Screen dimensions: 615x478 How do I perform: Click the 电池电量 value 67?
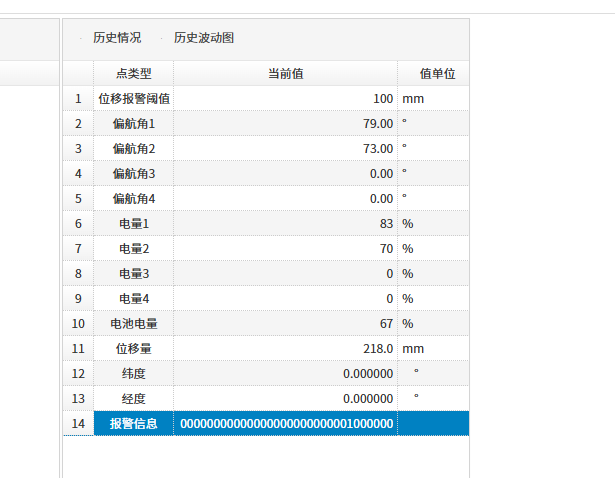coord(385,324)
